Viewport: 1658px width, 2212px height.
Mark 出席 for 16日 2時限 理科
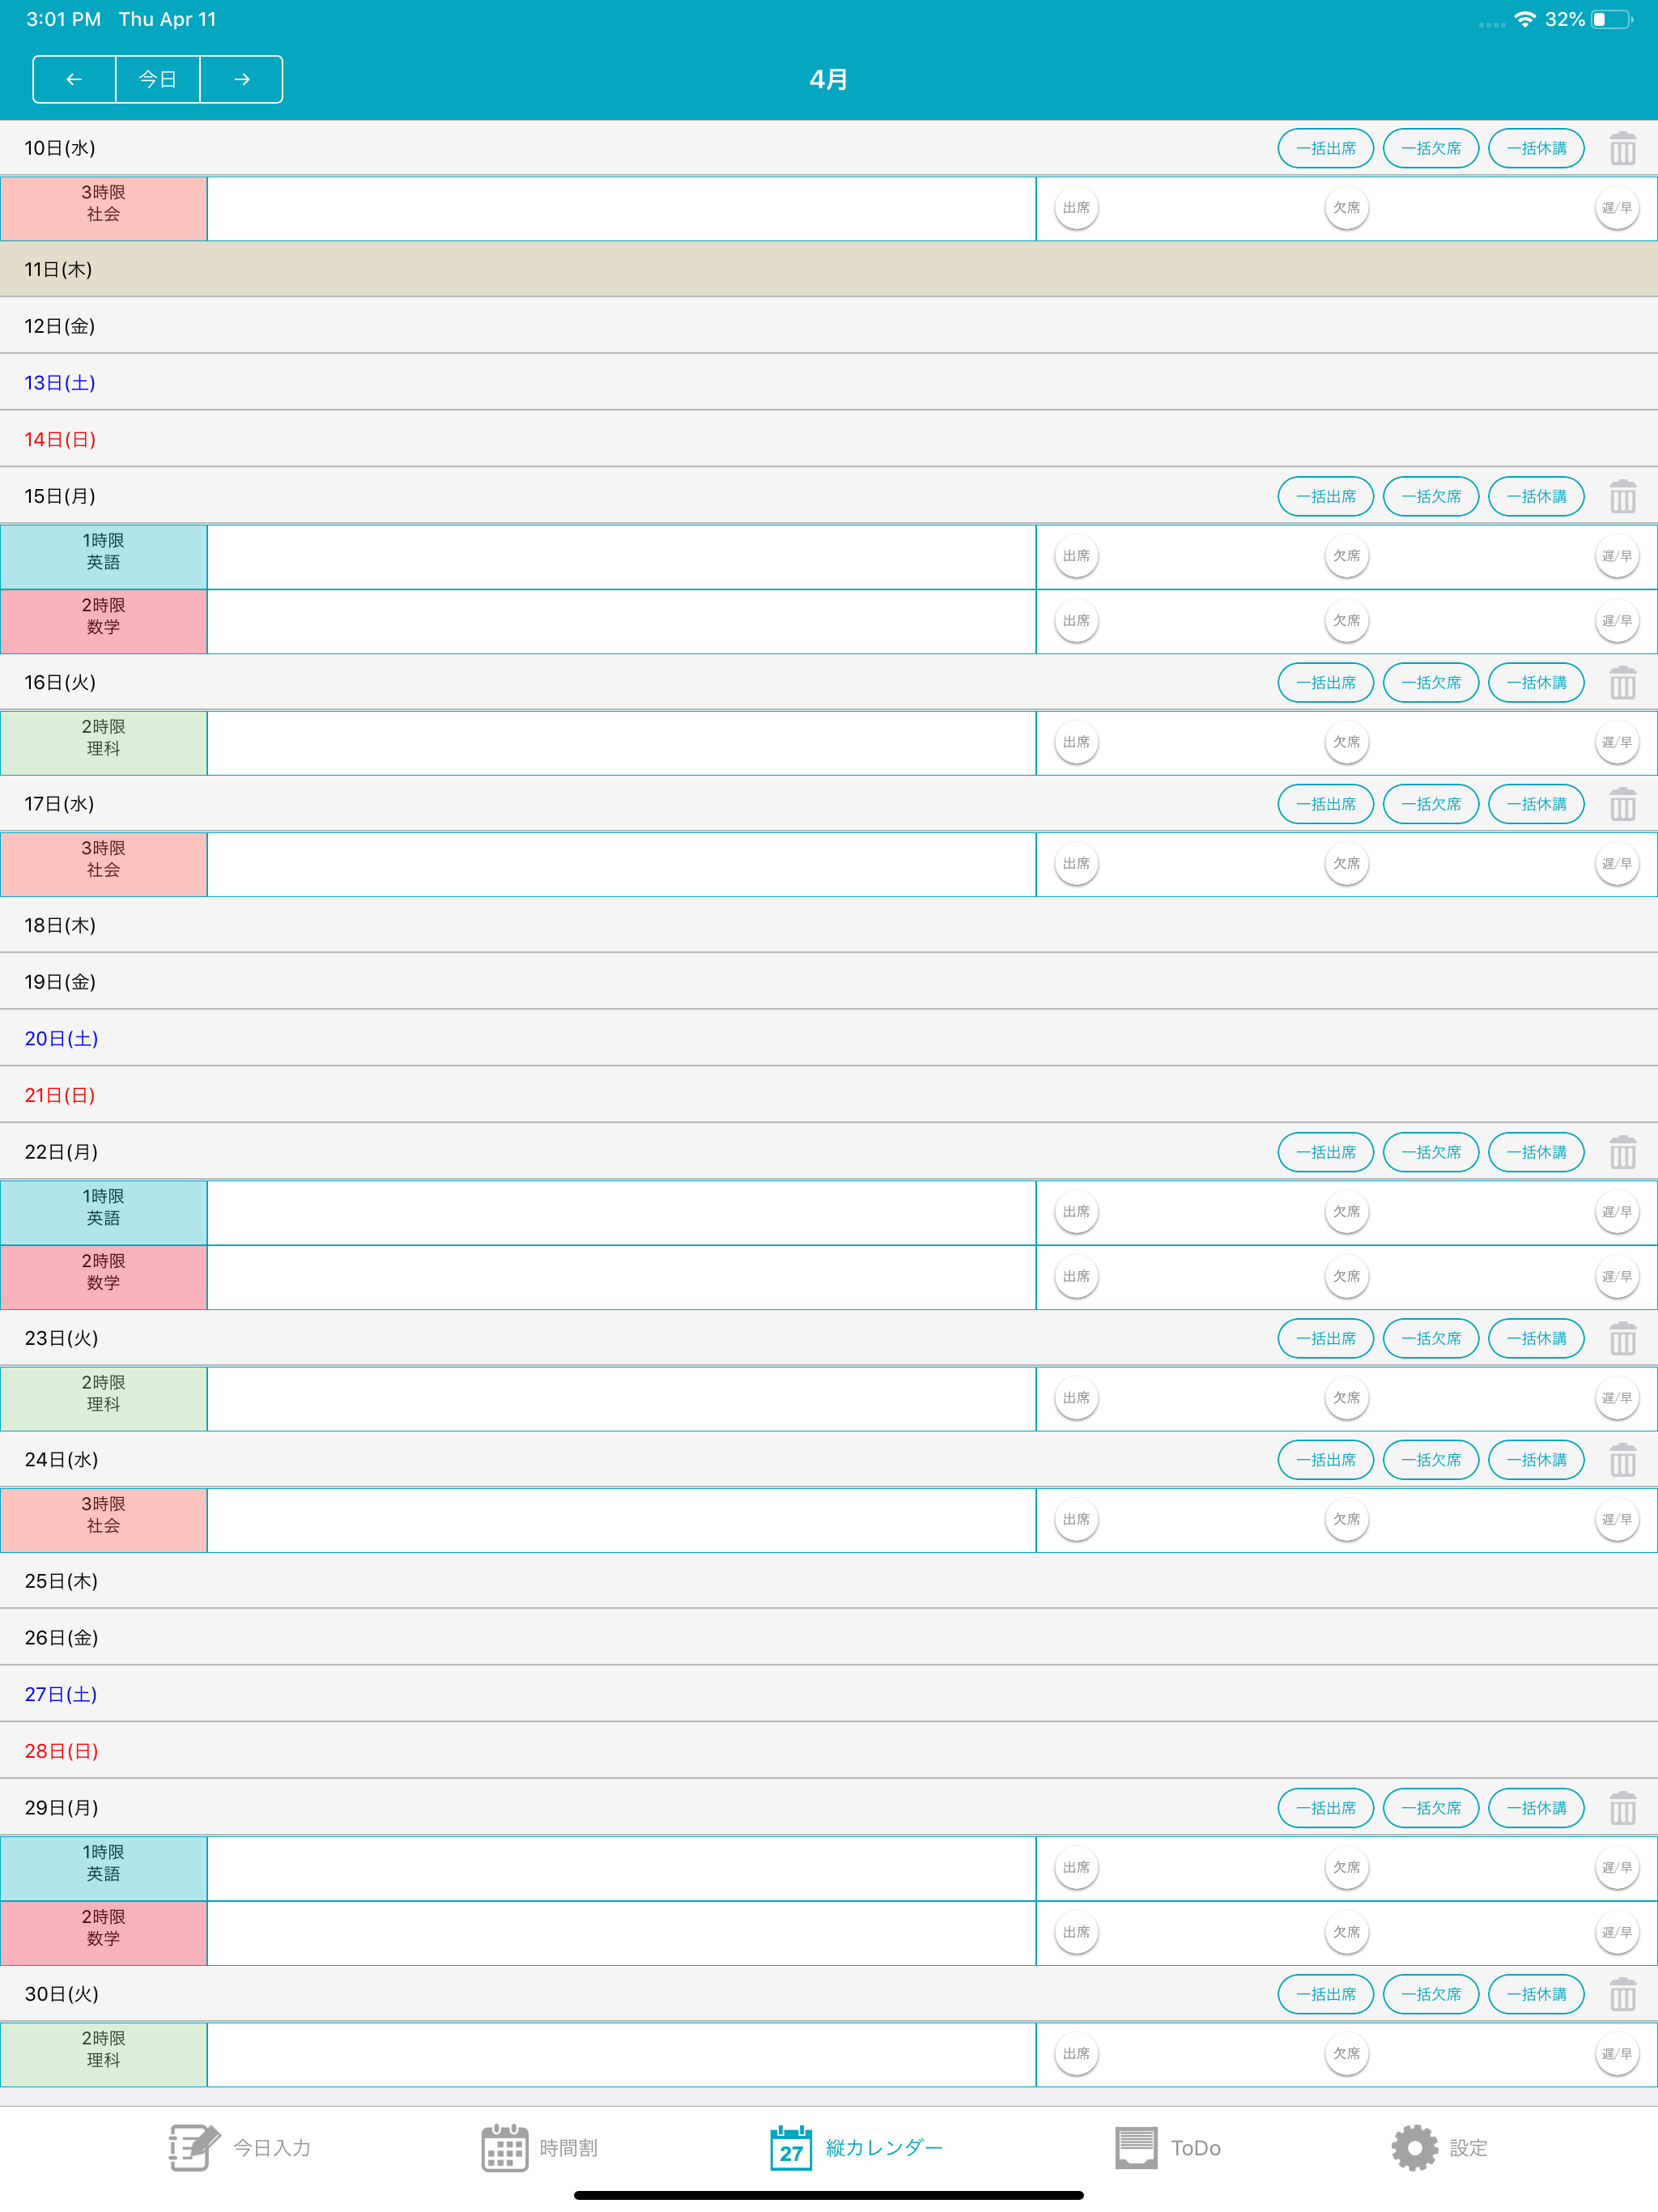1076,742
